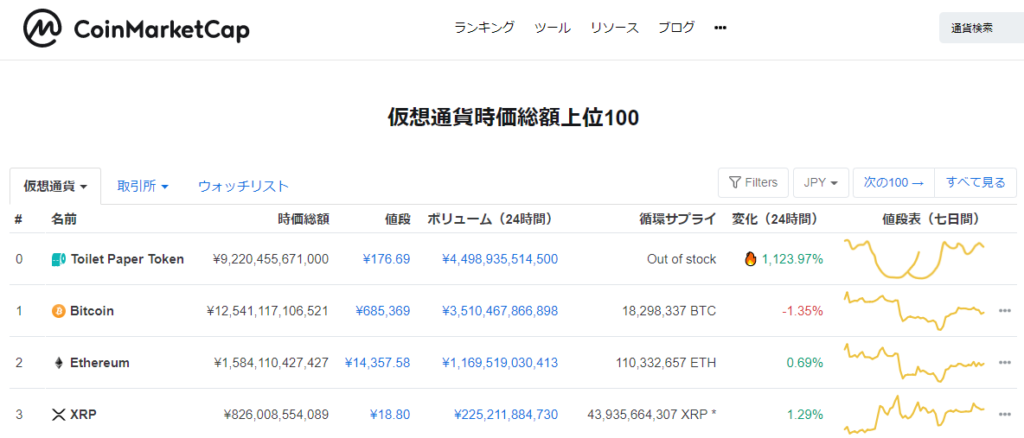
Task: Open the Toilet Paper Token seven-day chart
Action: click(915, 259)
